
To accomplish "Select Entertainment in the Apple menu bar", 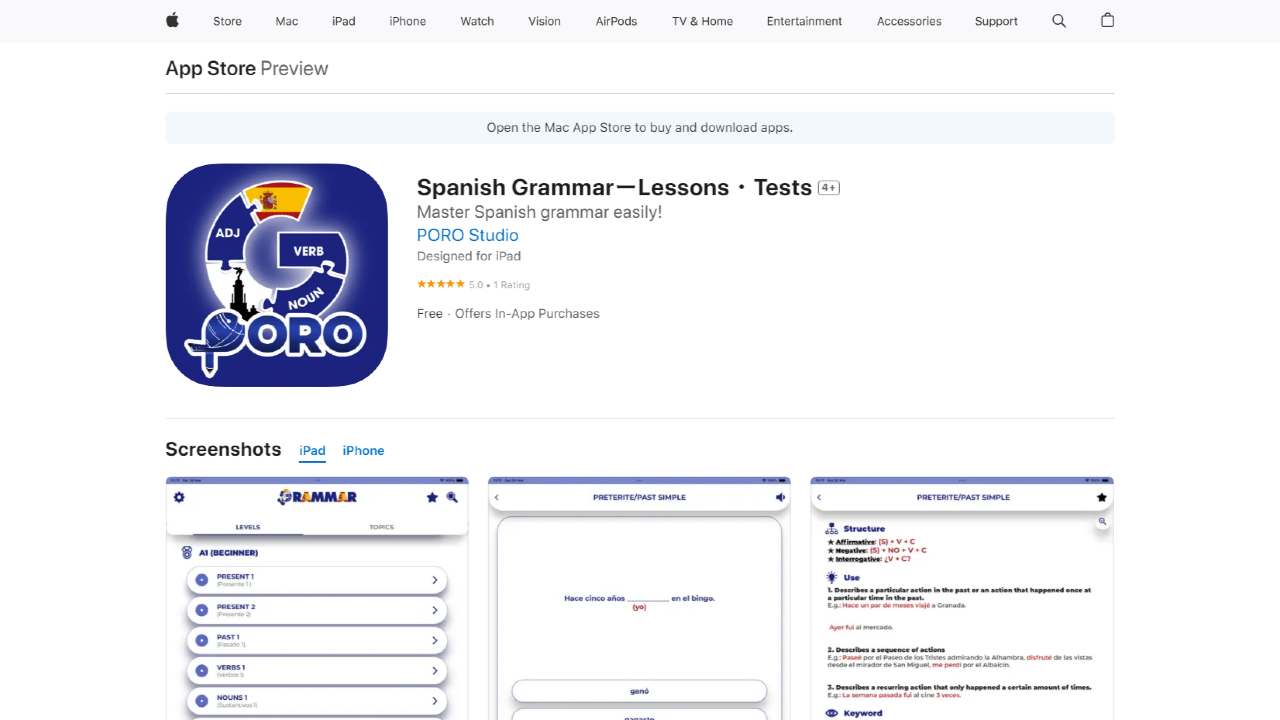I will point(804,21).
